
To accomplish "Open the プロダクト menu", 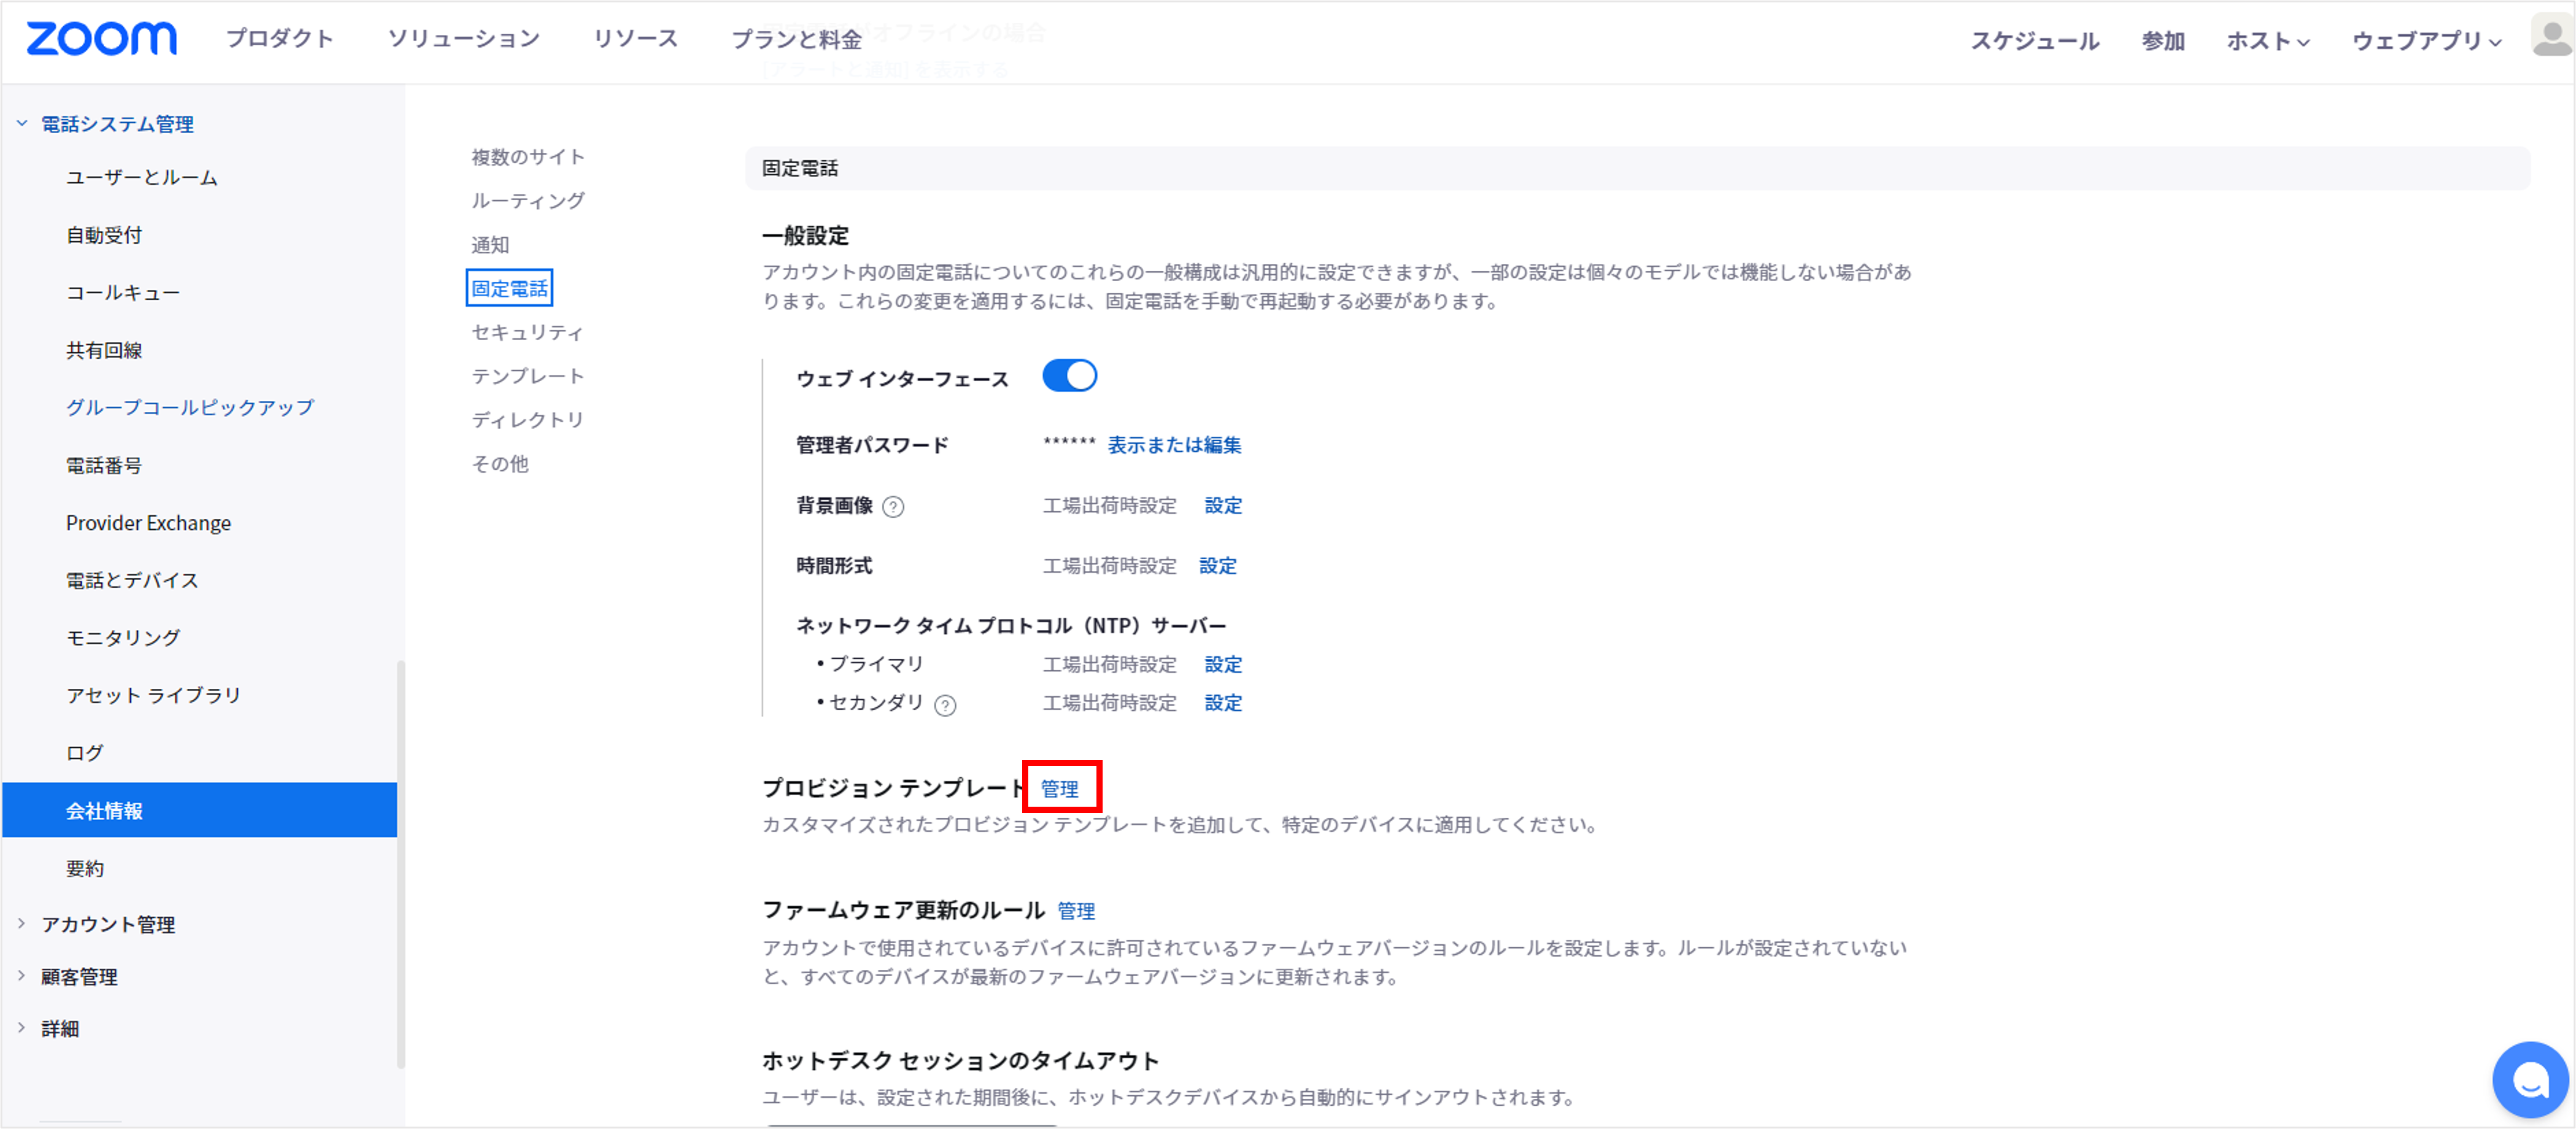I will pos(279,39).
